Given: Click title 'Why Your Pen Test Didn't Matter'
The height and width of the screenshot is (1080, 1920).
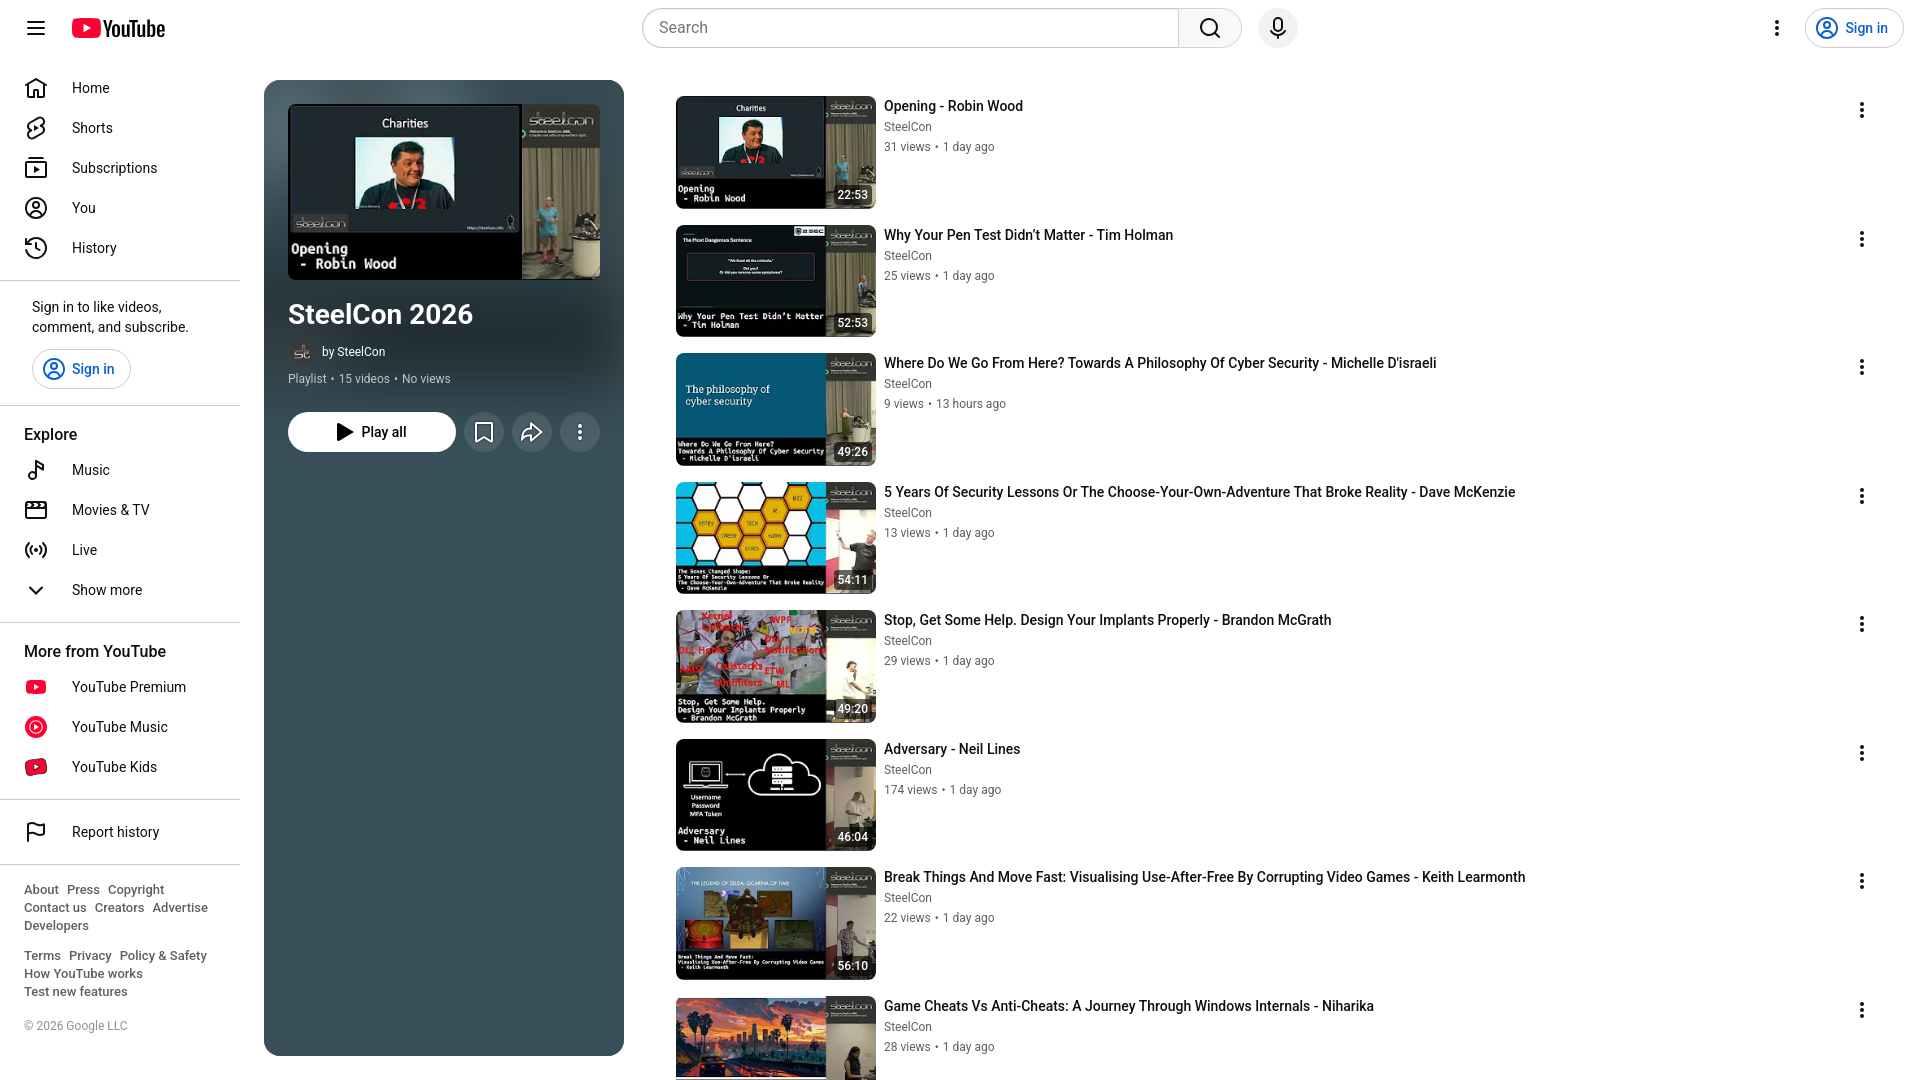Looking at the screenshot, I should (x=1028, y=235).
